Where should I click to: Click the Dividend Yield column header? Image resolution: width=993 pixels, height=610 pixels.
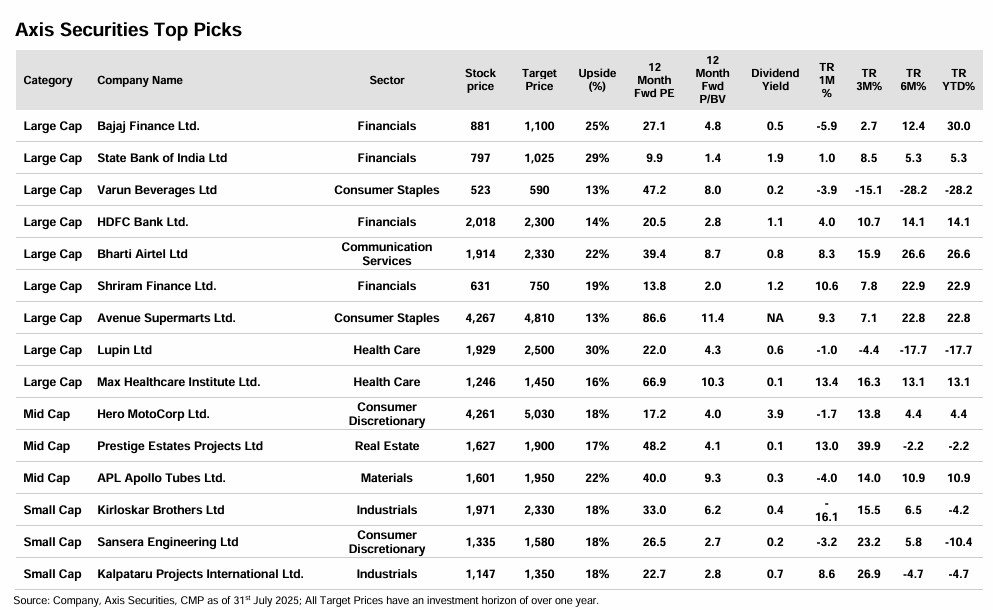(x=775, y=80)
